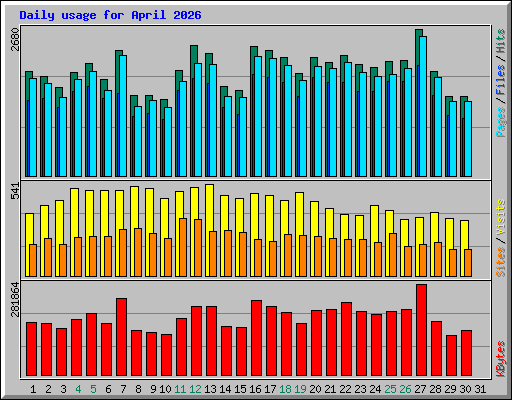Click green weekend day label 4

click(x=78, y=389)
